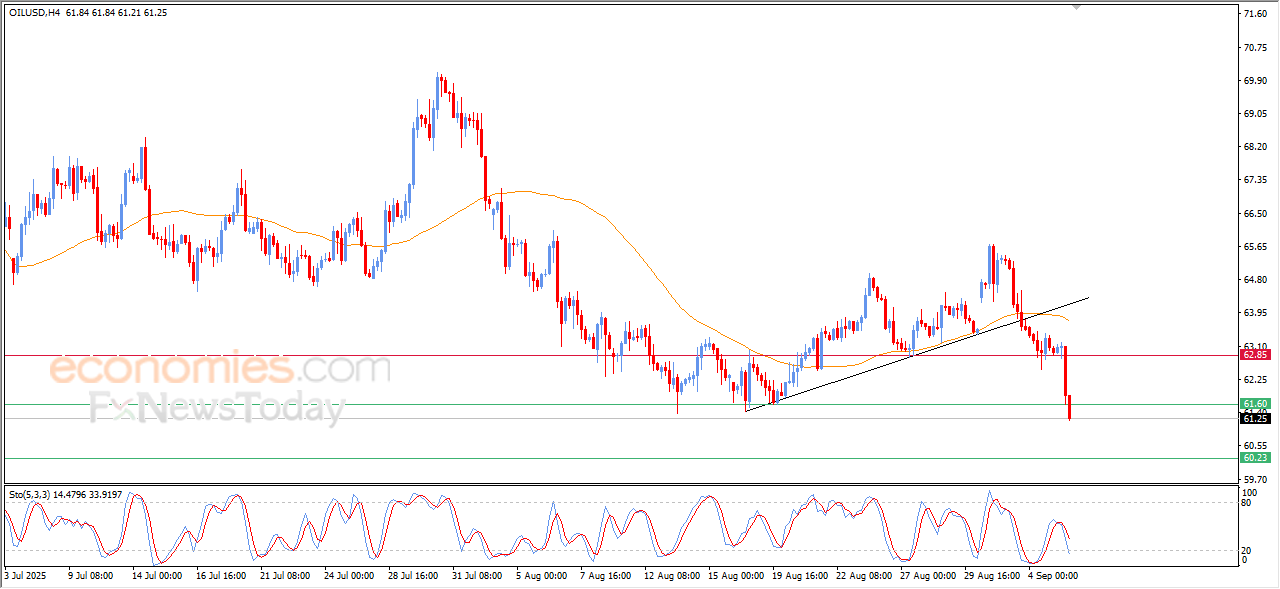Click the 62.25 price axis label
The image size is (1280, 589).
click(1257, 380)
